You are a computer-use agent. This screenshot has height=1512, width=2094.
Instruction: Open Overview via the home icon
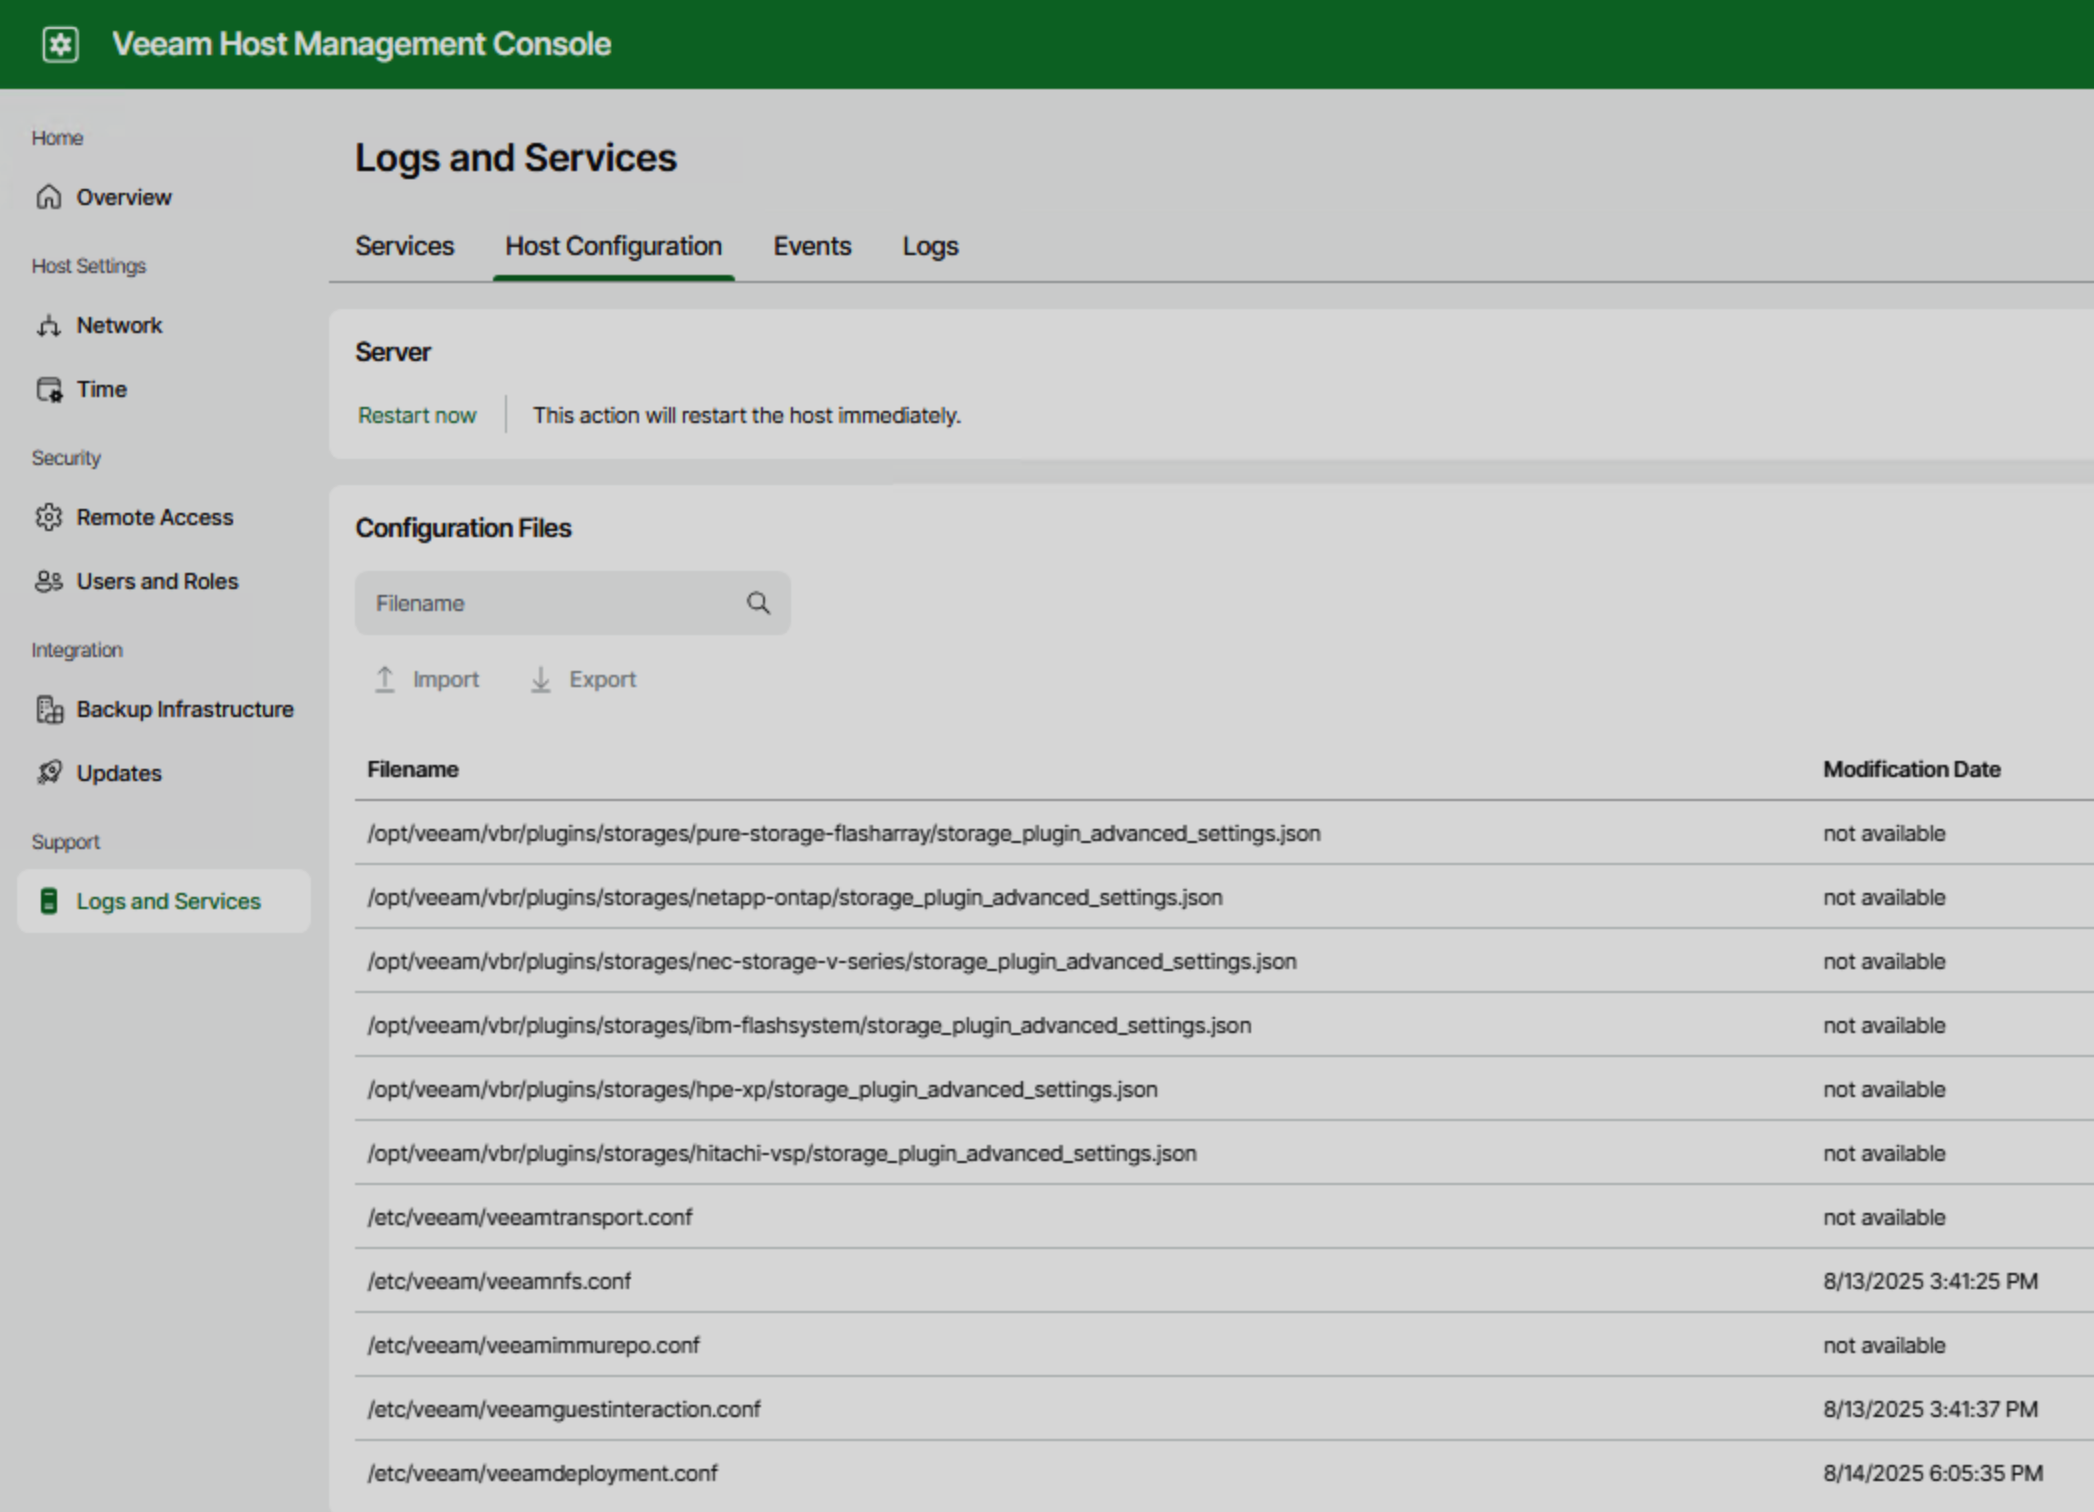(49, 197)
